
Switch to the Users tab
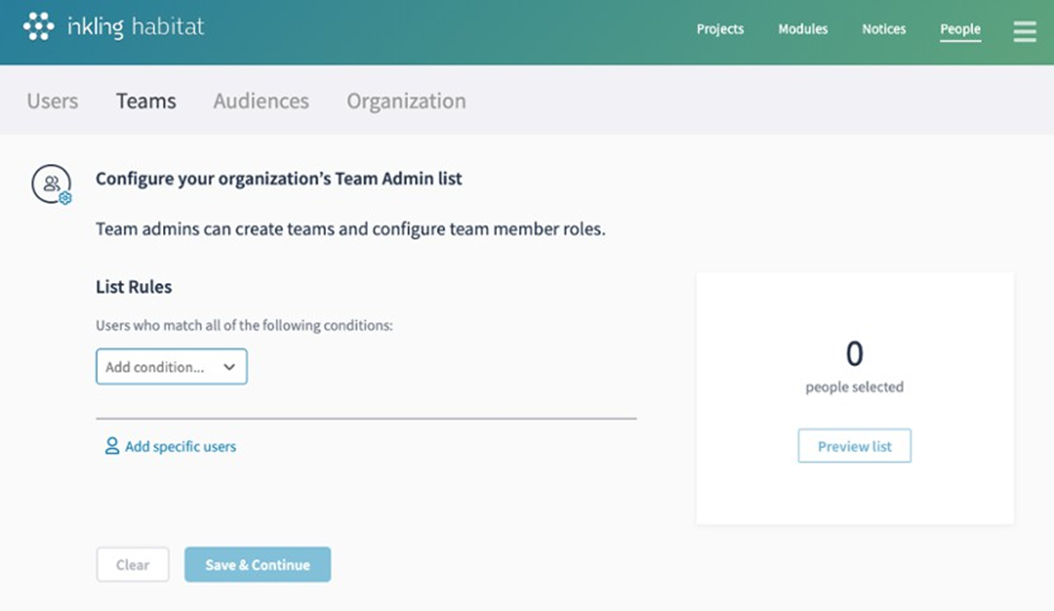point(52,101)
